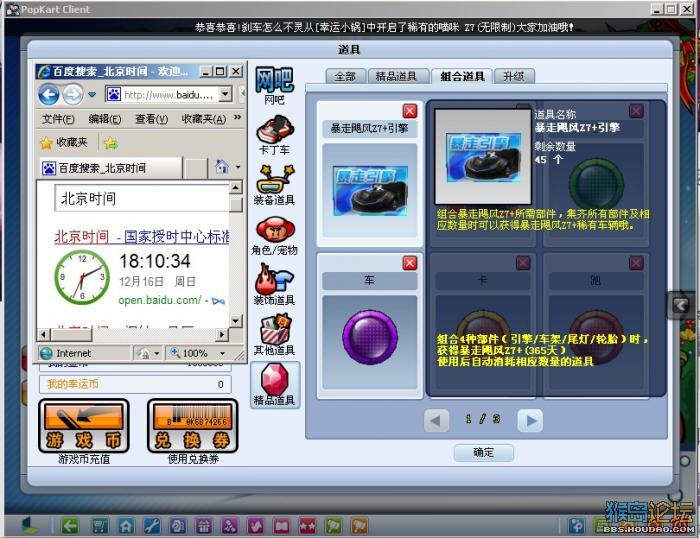Select the 装饰道具 decoration items category
The height and width of the screenshot is (538, 700).
274,285
